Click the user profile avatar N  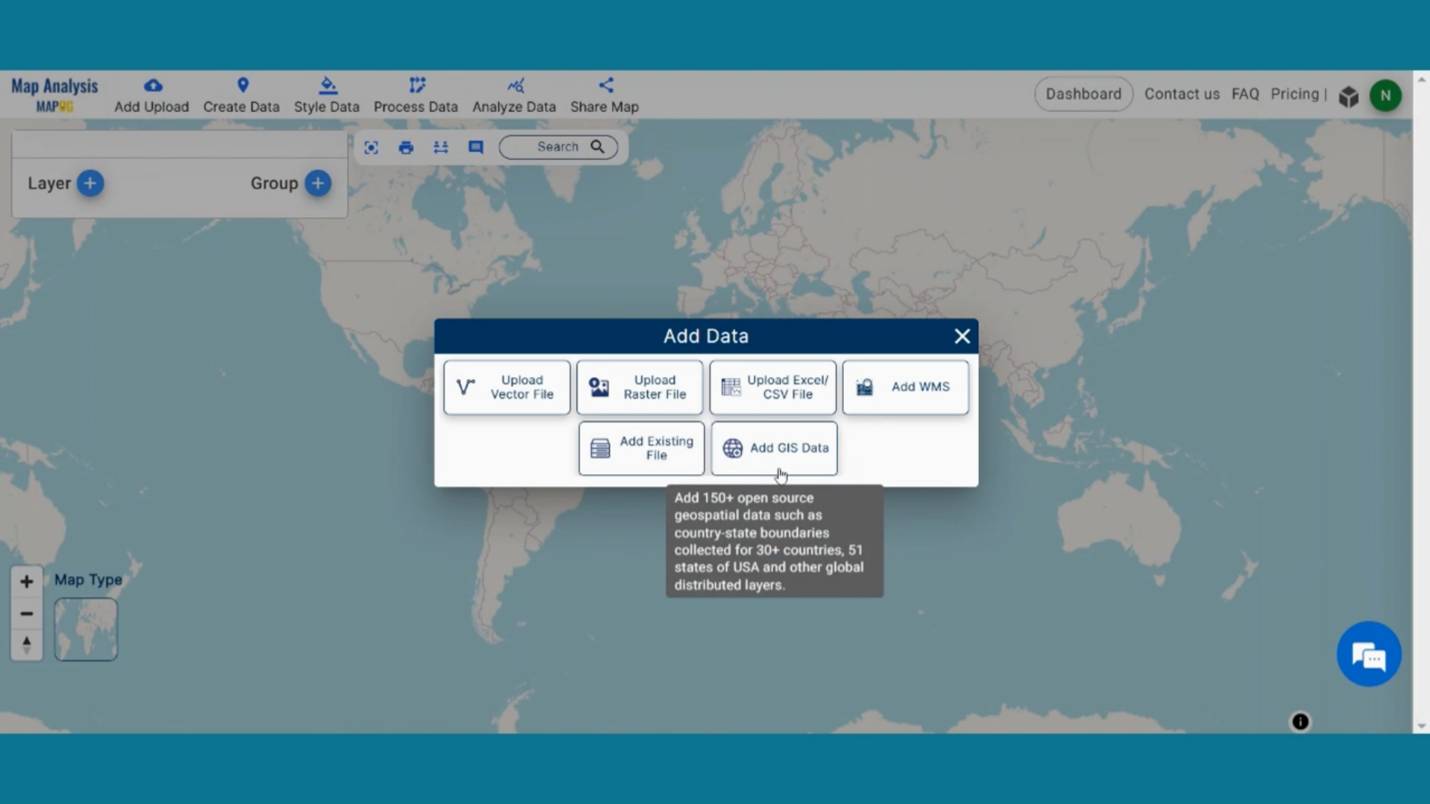1385,96
